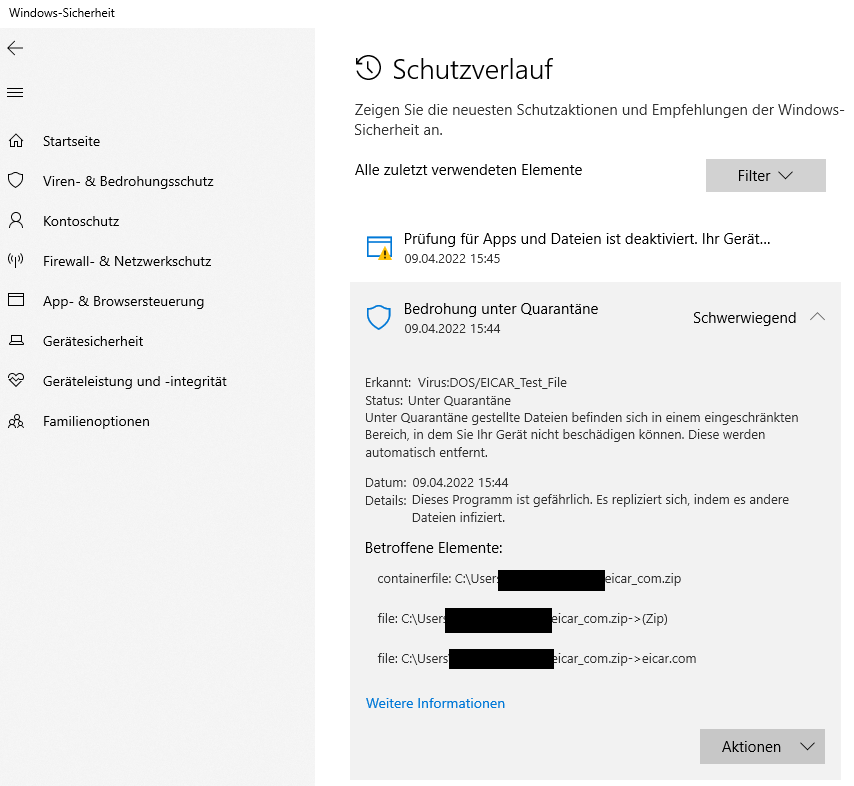Screen dimensions: 854x786
Task: Open Gerätesicherheit menu entry
Action: click(92, 341)
